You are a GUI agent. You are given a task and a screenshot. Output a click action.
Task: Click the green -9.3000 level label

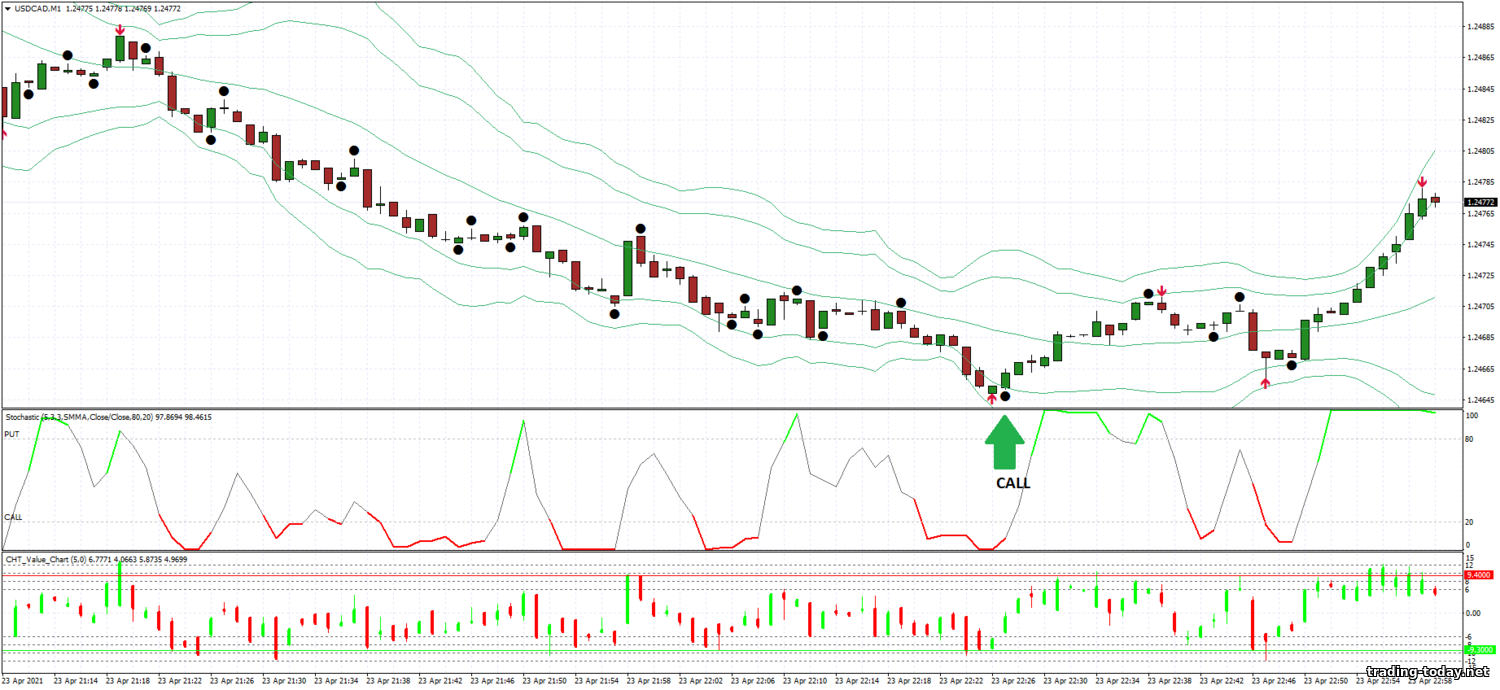[1478, 650]
